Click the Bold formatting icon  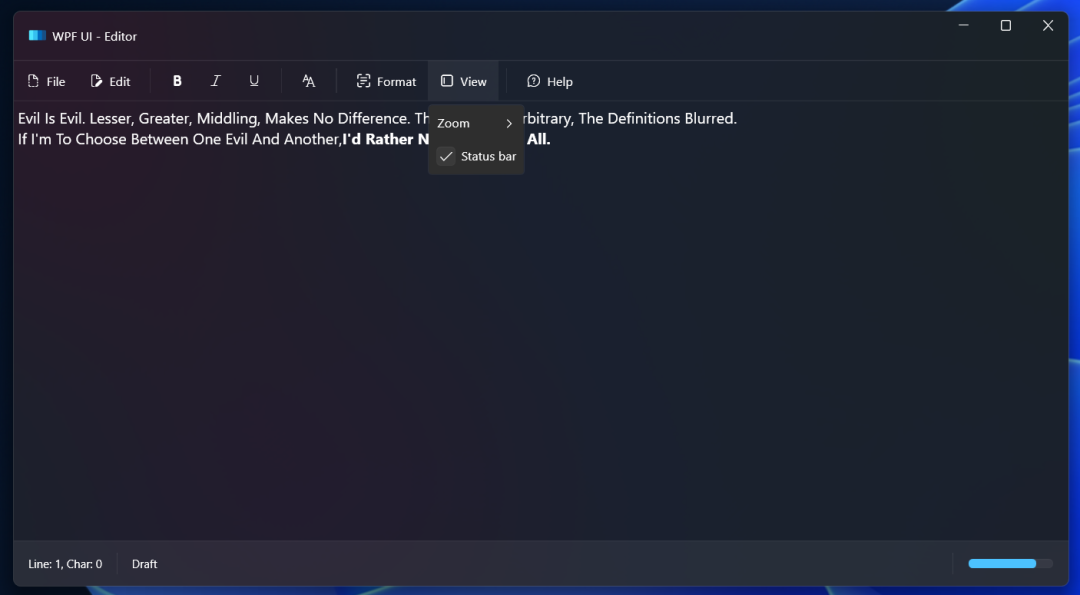point(177,81)
